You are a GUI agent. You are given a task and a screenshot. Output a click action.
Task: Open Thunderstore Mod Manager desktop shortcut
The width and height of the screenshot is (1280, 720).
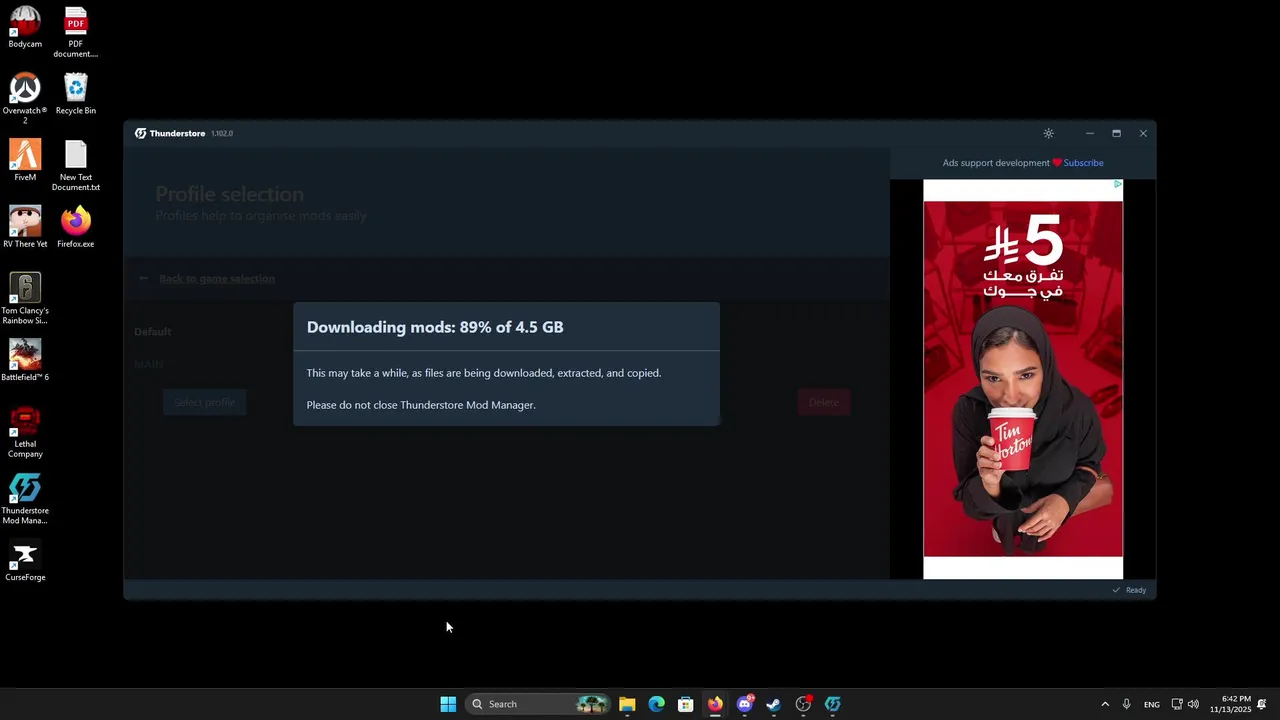tap(25, 498)
